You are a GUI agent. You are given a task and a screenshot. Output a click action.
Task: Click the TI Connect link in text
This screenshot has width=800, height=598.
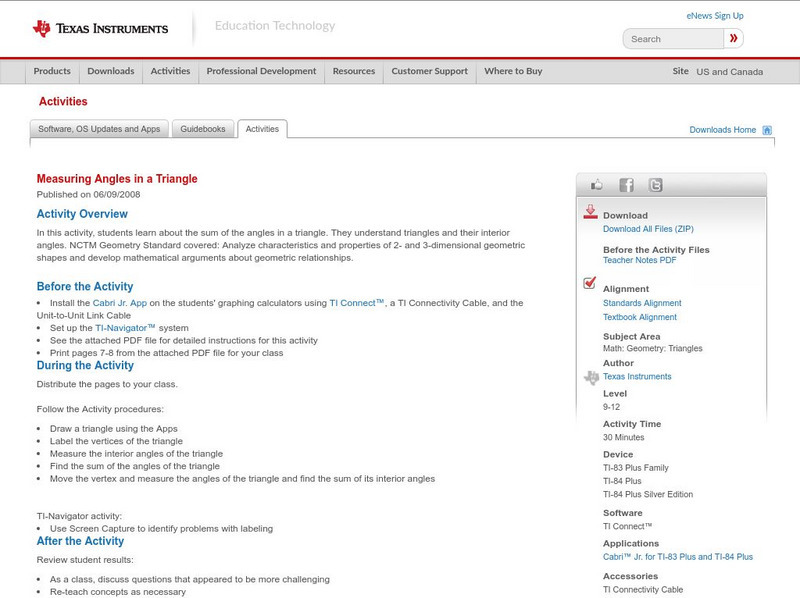(356, 303)
